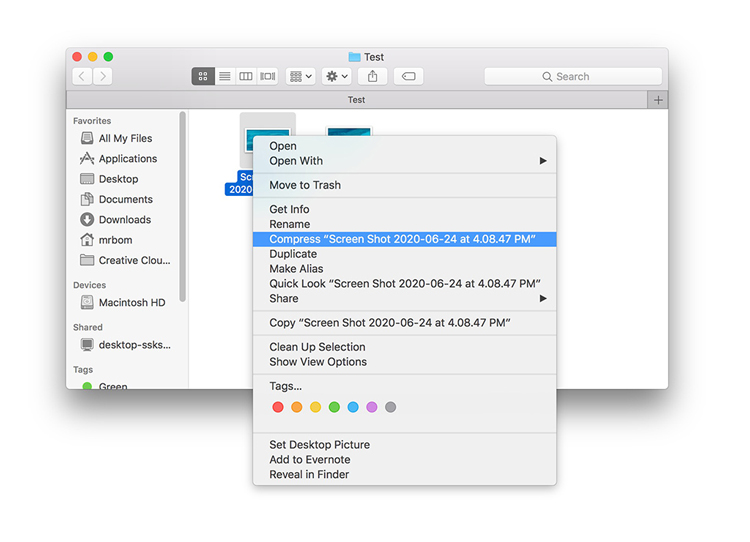The height and width of the screenshot is (542, 750).
Task: Choose Clean Up Selection
Action: point(404,347)
